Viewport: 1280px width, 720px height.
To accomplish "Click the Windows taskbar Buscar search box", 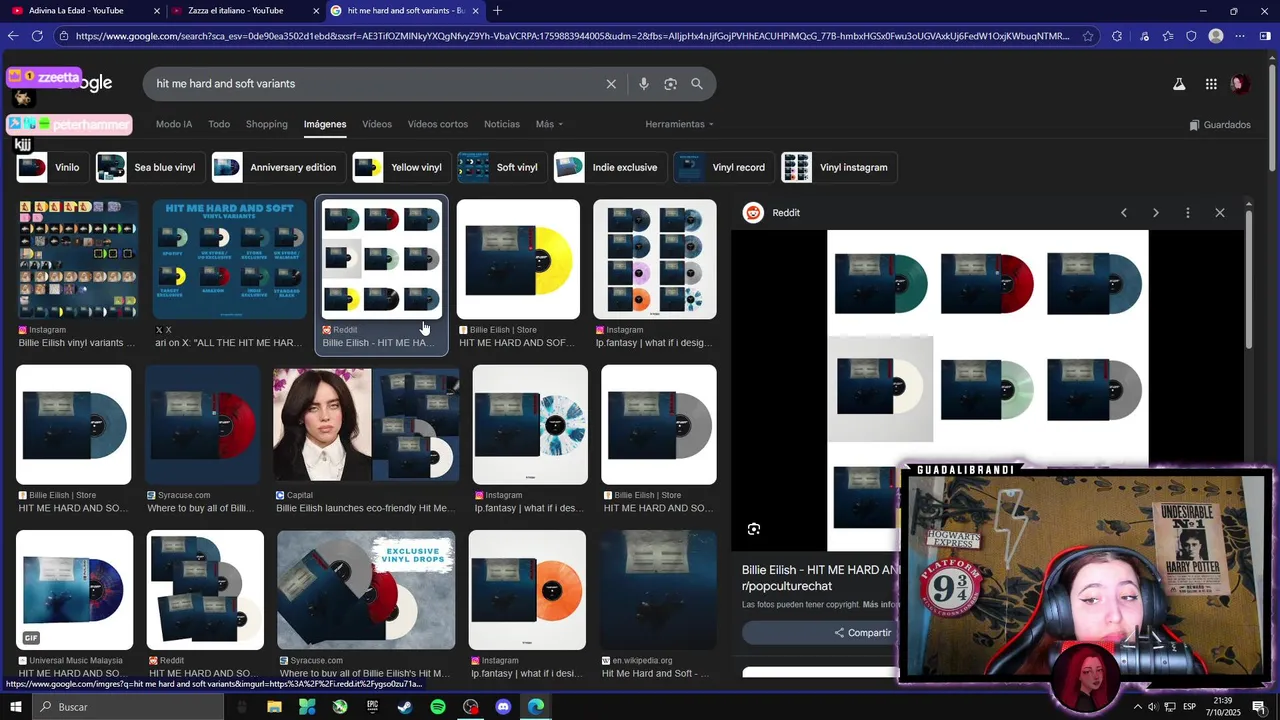I will pyautogui.click(x=127, y=707).
